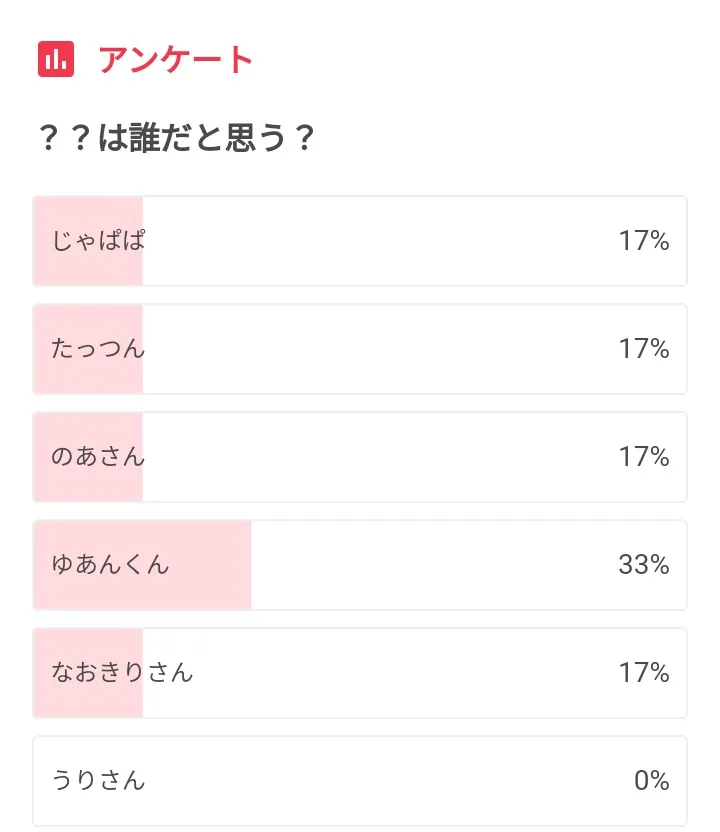Click the red poll bar-chart icon
Screen dimensions: 720x832
[x=56, y=59]
